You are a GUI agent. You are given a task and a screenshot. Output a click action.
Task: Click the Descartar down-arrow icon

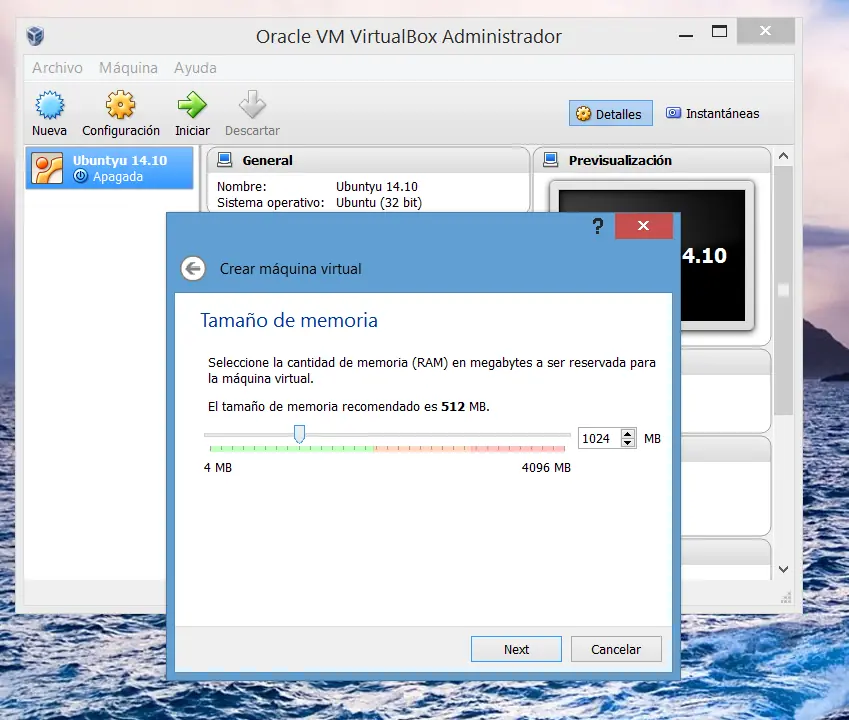[252, 104]
